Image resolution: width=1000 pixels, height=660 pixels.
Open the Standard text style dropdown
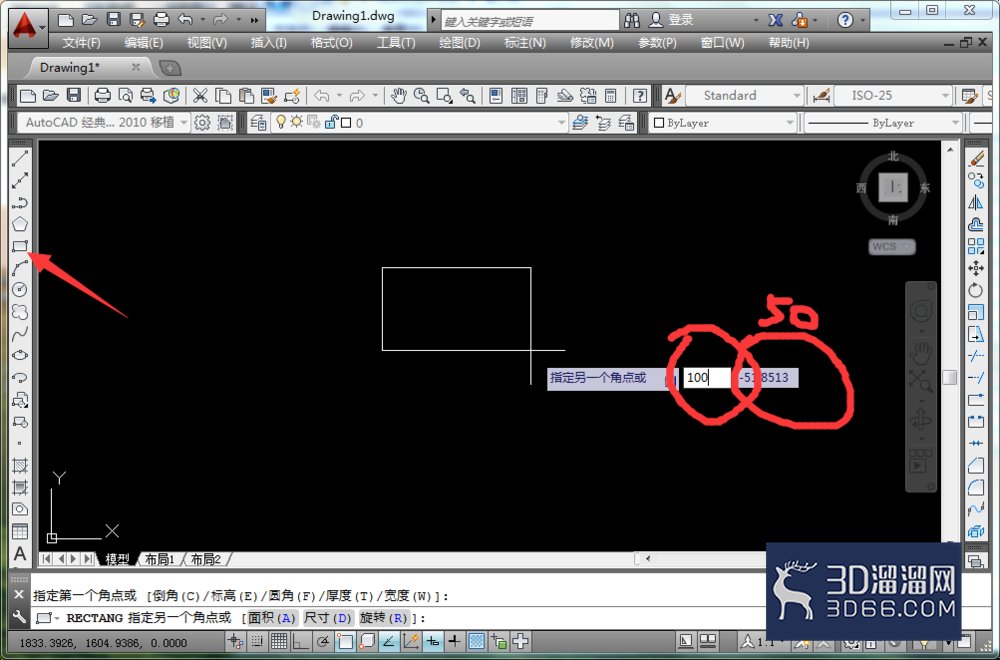click(x=744, y=96)
